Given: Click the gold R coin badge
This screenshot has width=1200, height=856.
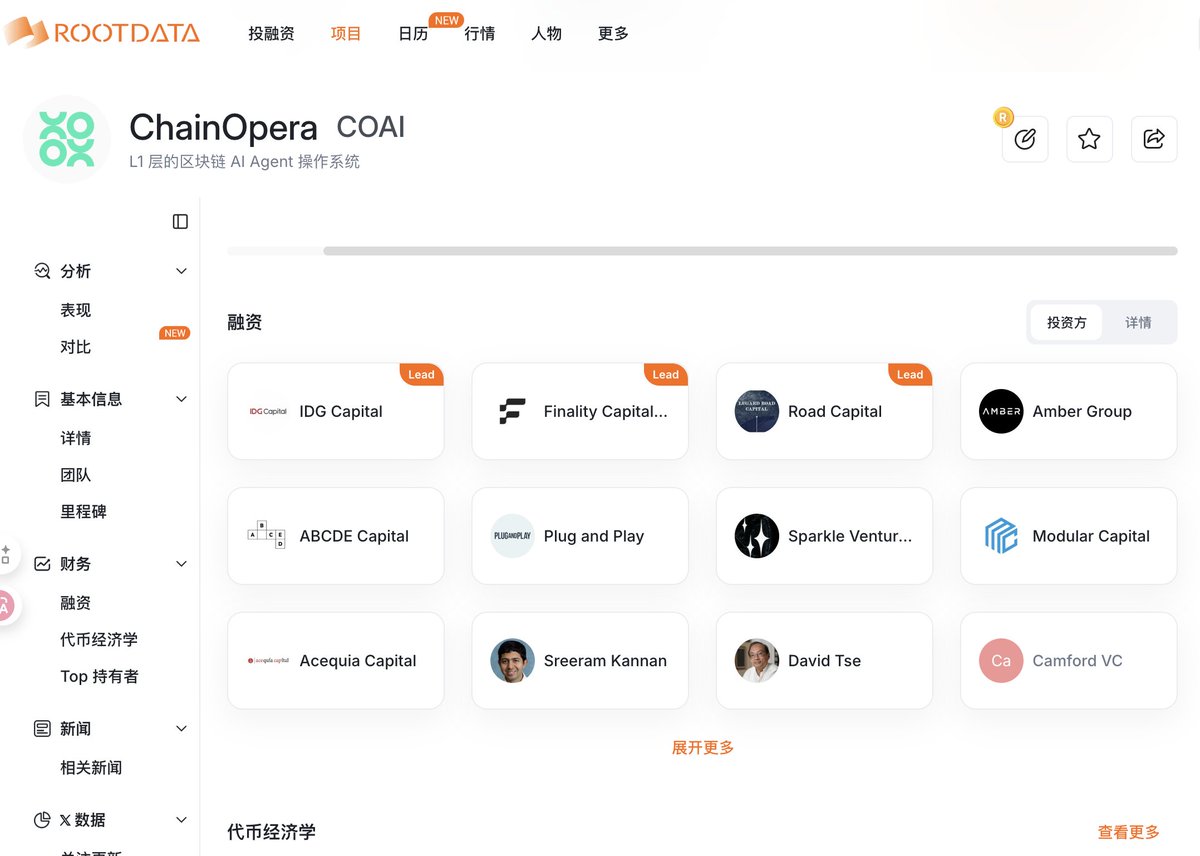Looking at the screenshot, I should click(1003, 117).
